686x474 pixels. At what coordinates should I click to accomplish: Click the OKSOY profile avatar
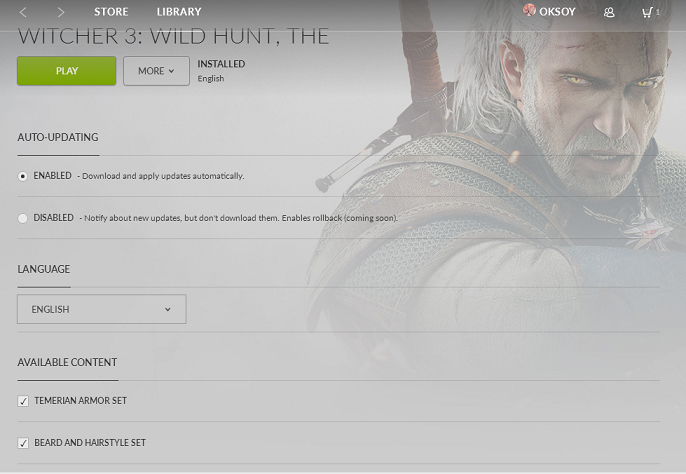(x=529, y=10)
